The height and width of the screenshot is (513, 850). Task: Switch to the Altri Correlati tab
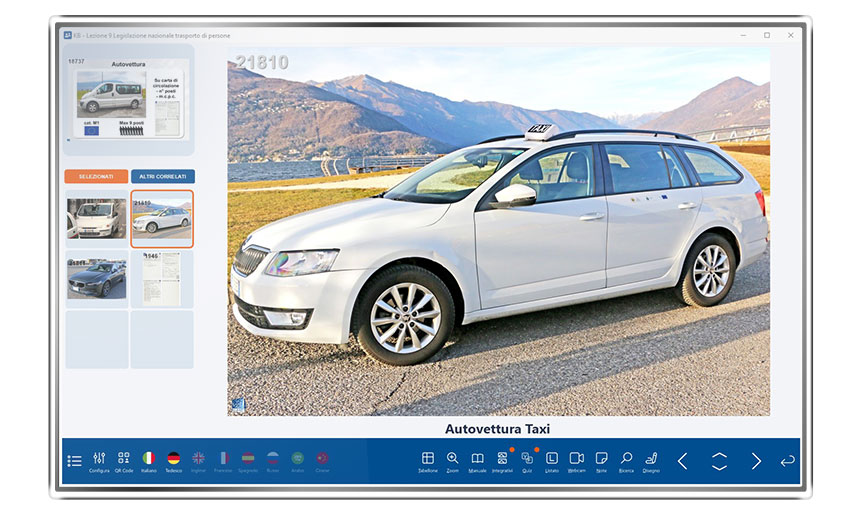point(162,176)
